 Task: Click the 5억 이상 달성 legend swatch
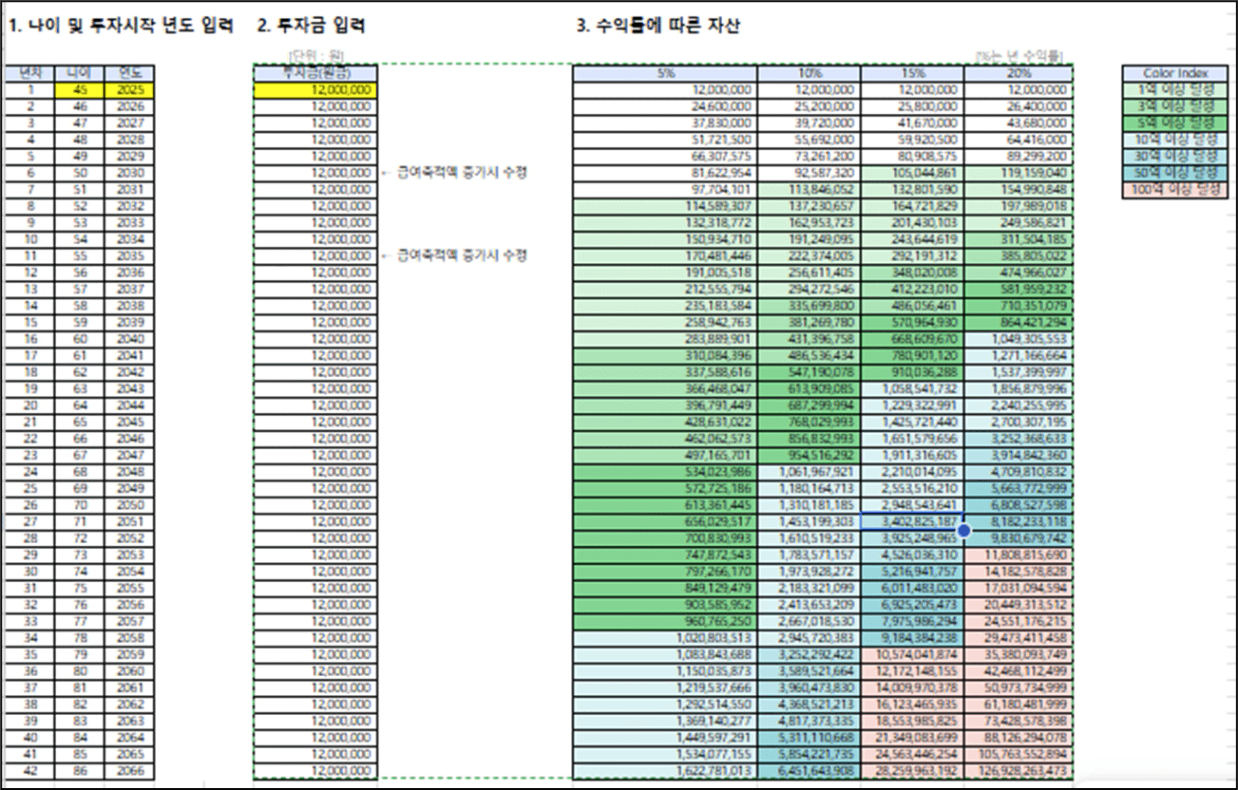(x=1175, y=123)
